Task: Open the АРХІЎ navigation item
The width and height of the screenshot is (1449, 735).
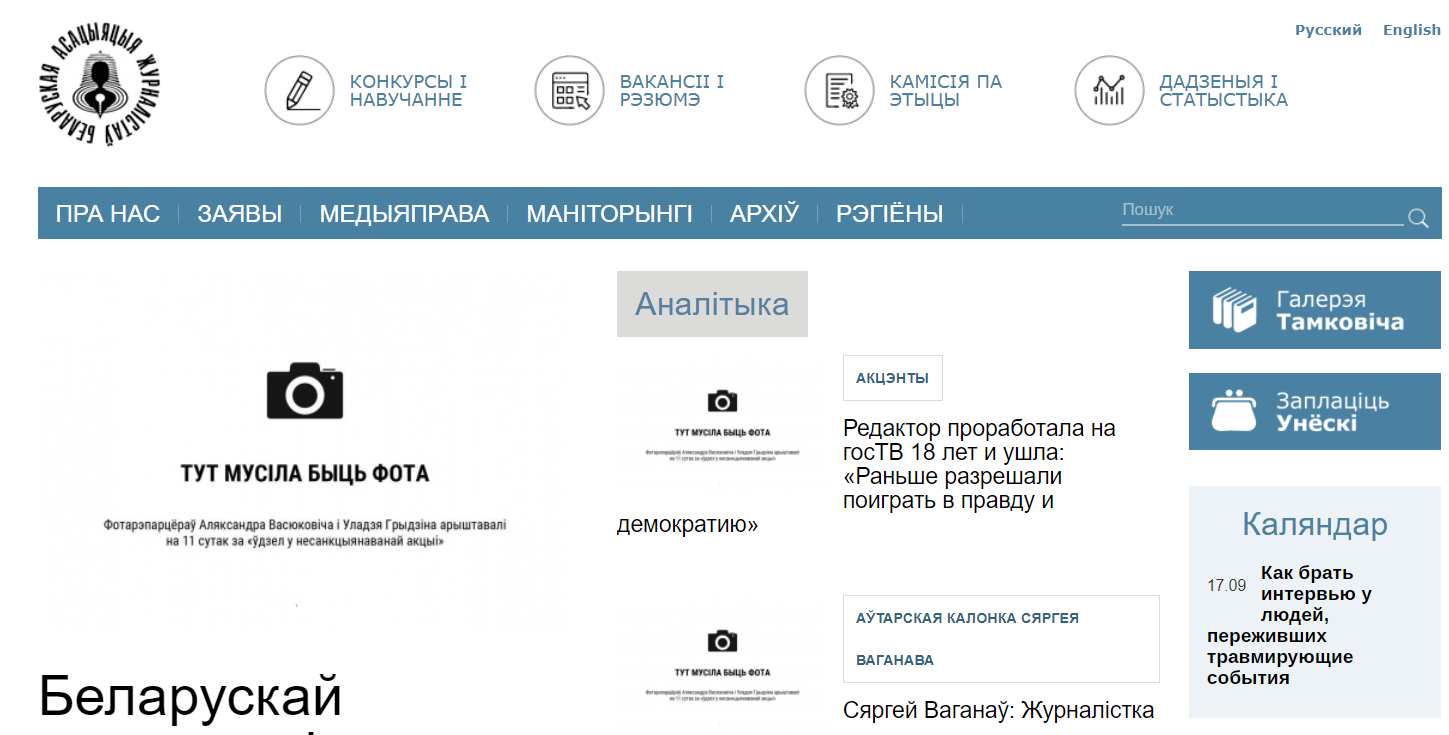Action: point(764,214)
